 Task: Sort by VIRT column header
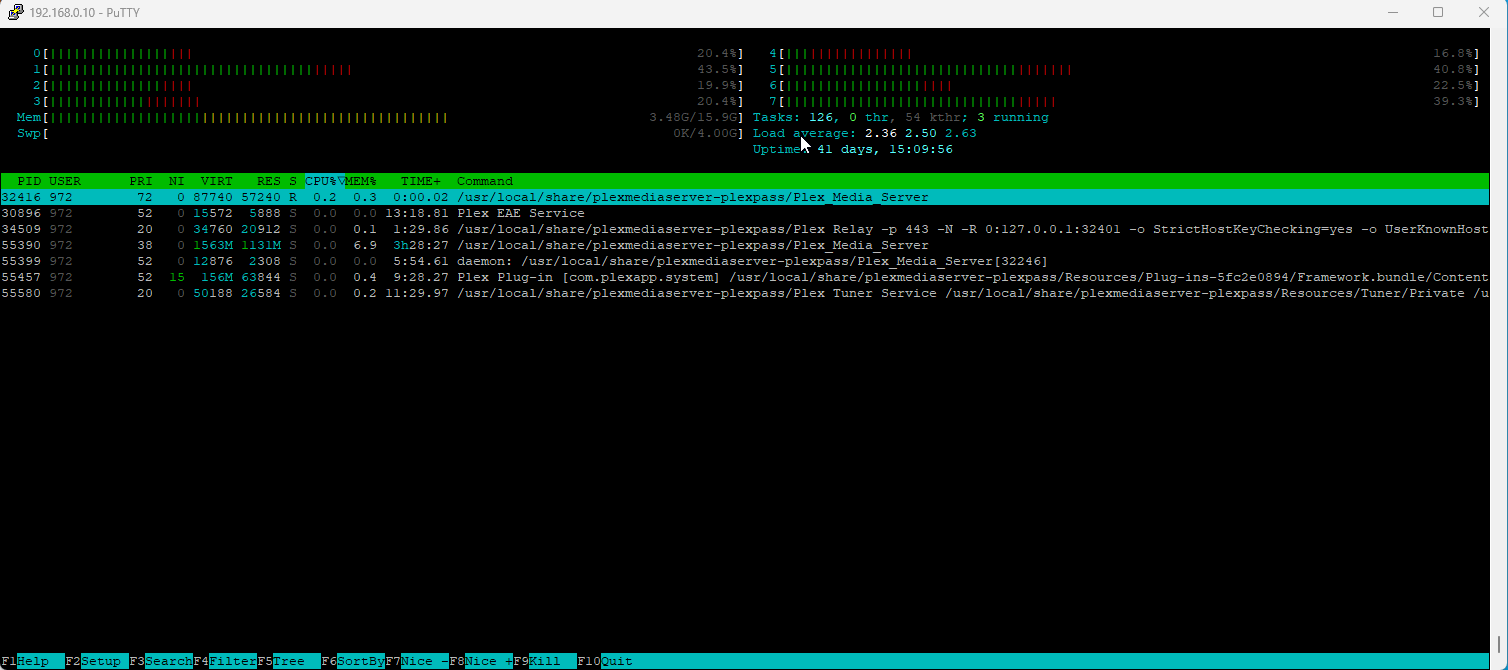[217, 181]
